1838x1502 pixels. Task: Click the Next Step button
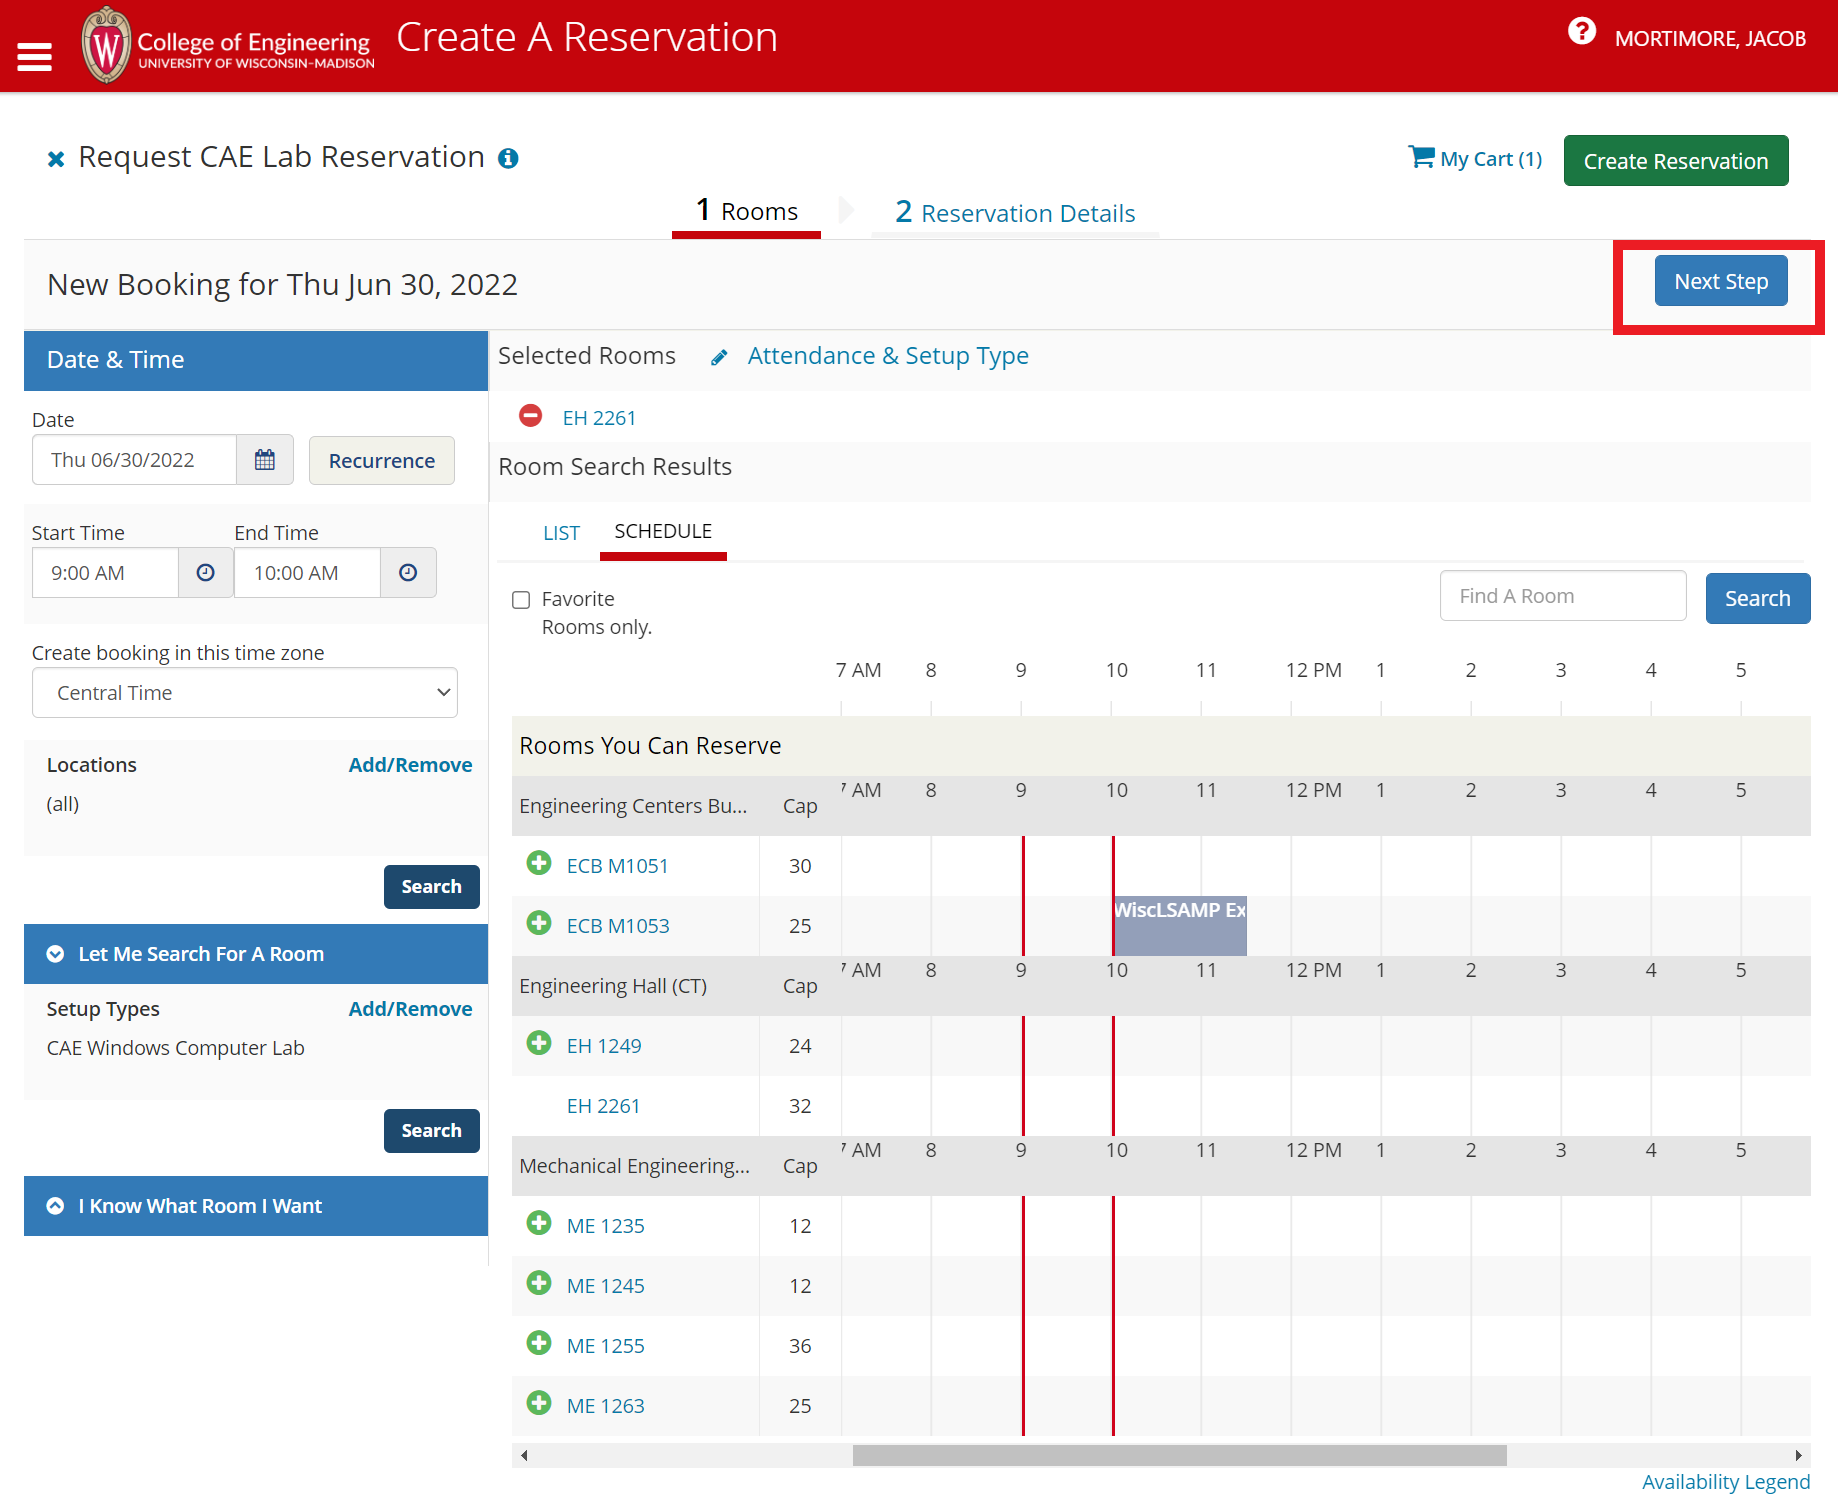1721,281
